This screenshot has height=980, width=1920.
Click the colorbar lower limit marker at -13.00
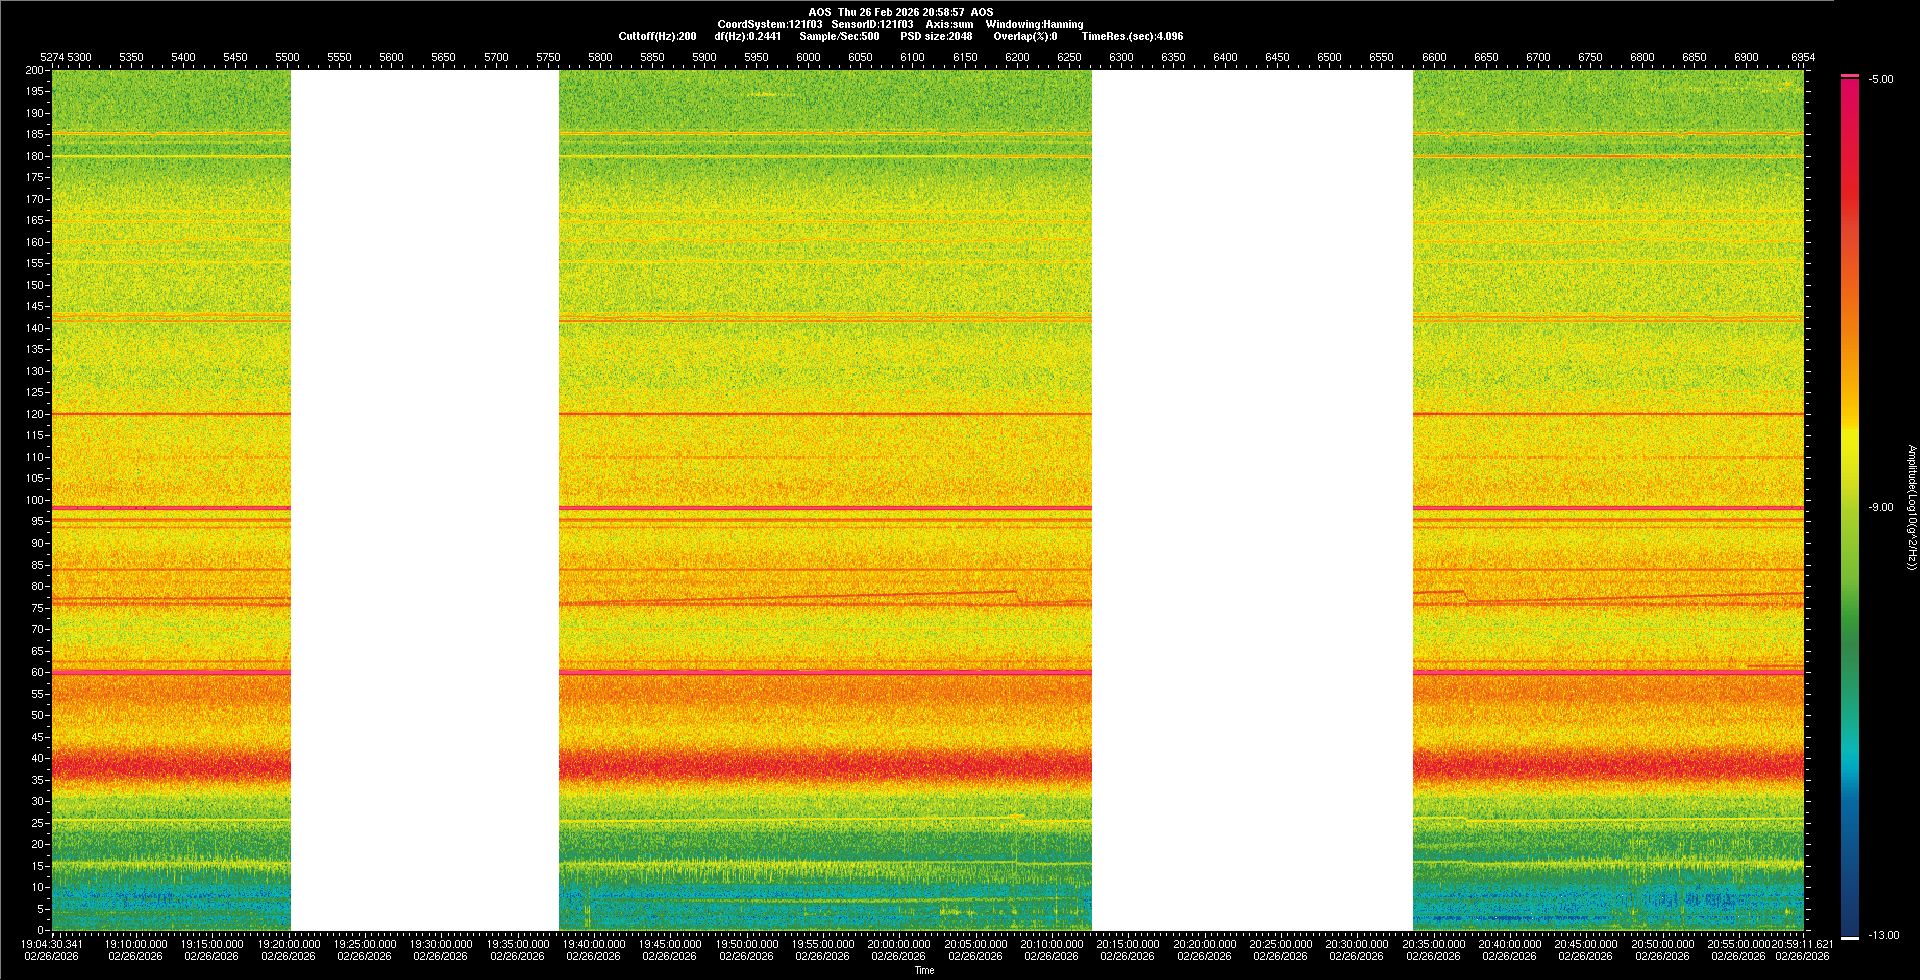(1850, 937)
